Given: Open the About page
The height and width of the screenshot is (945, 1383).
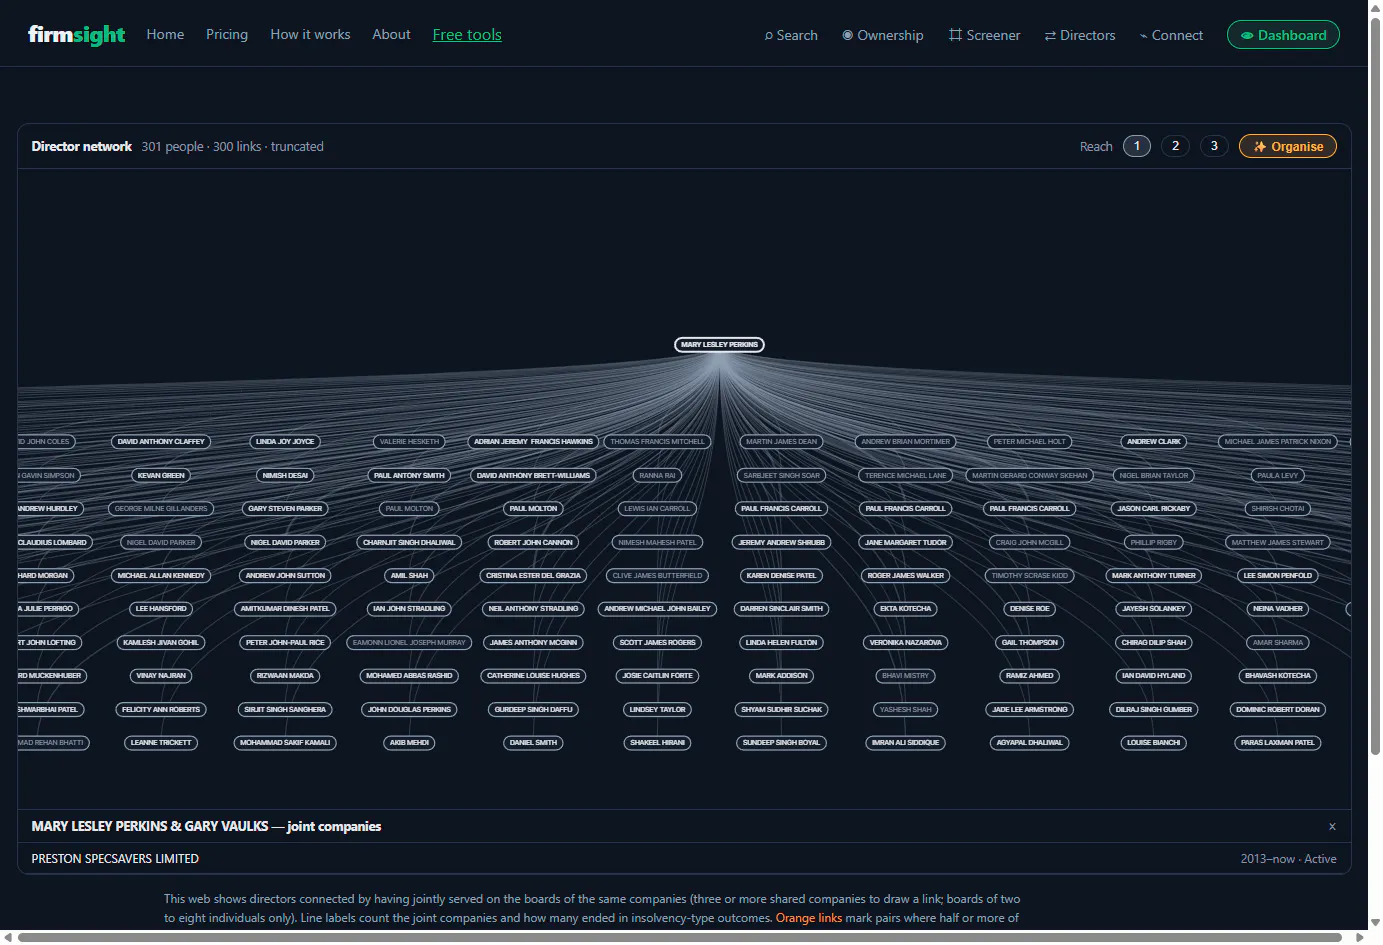Looking at the screenshot, I should pos(391,34).
